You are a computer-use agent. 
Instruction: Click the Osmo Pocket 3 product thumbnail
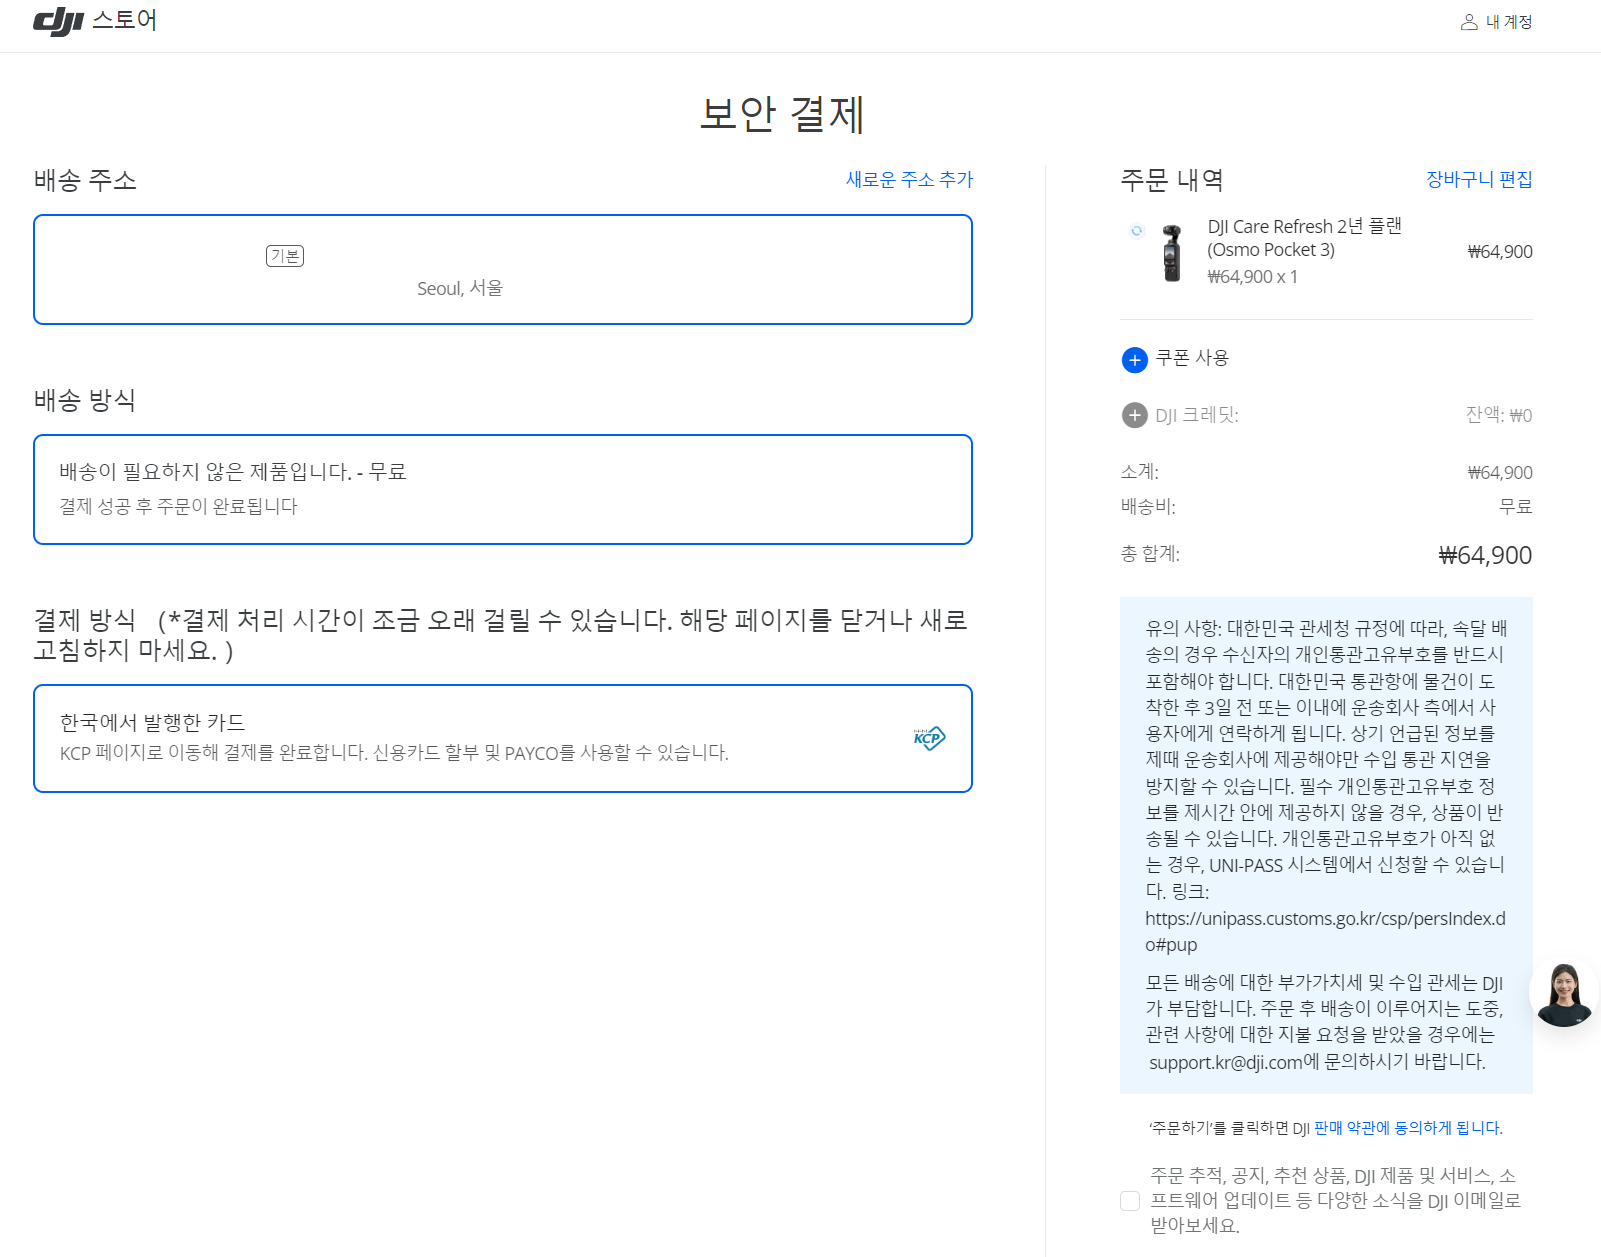pyautogui.click(x=1171, y=253)
